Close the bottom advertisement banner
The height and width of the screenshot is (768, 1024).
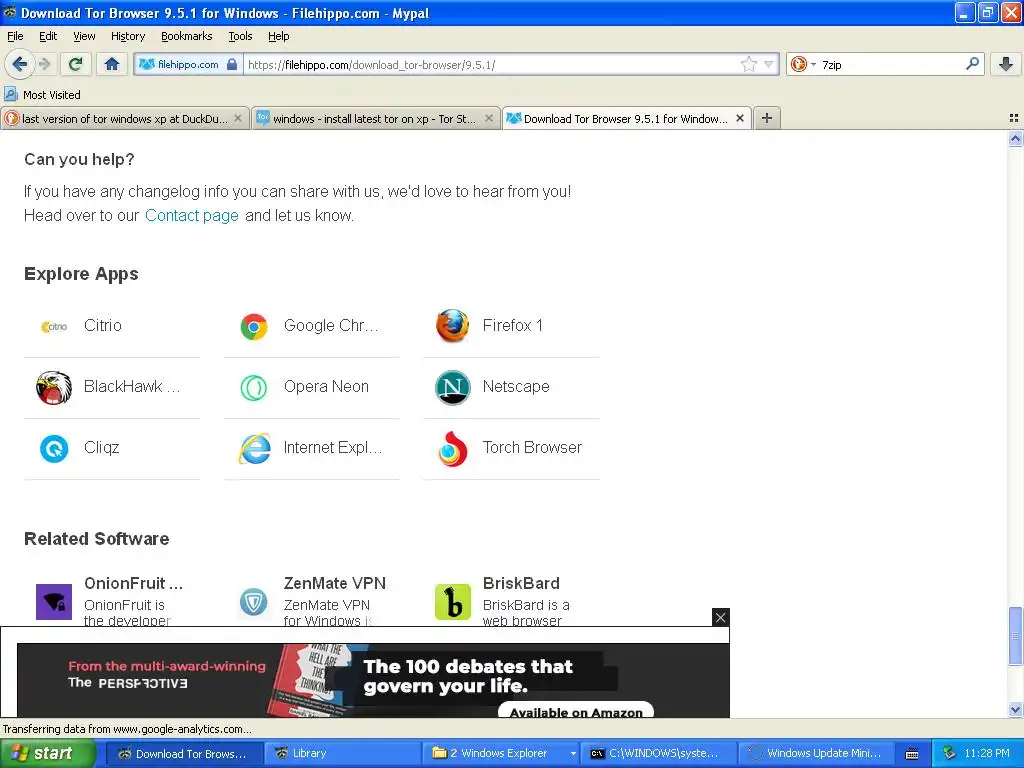[720, 617]
